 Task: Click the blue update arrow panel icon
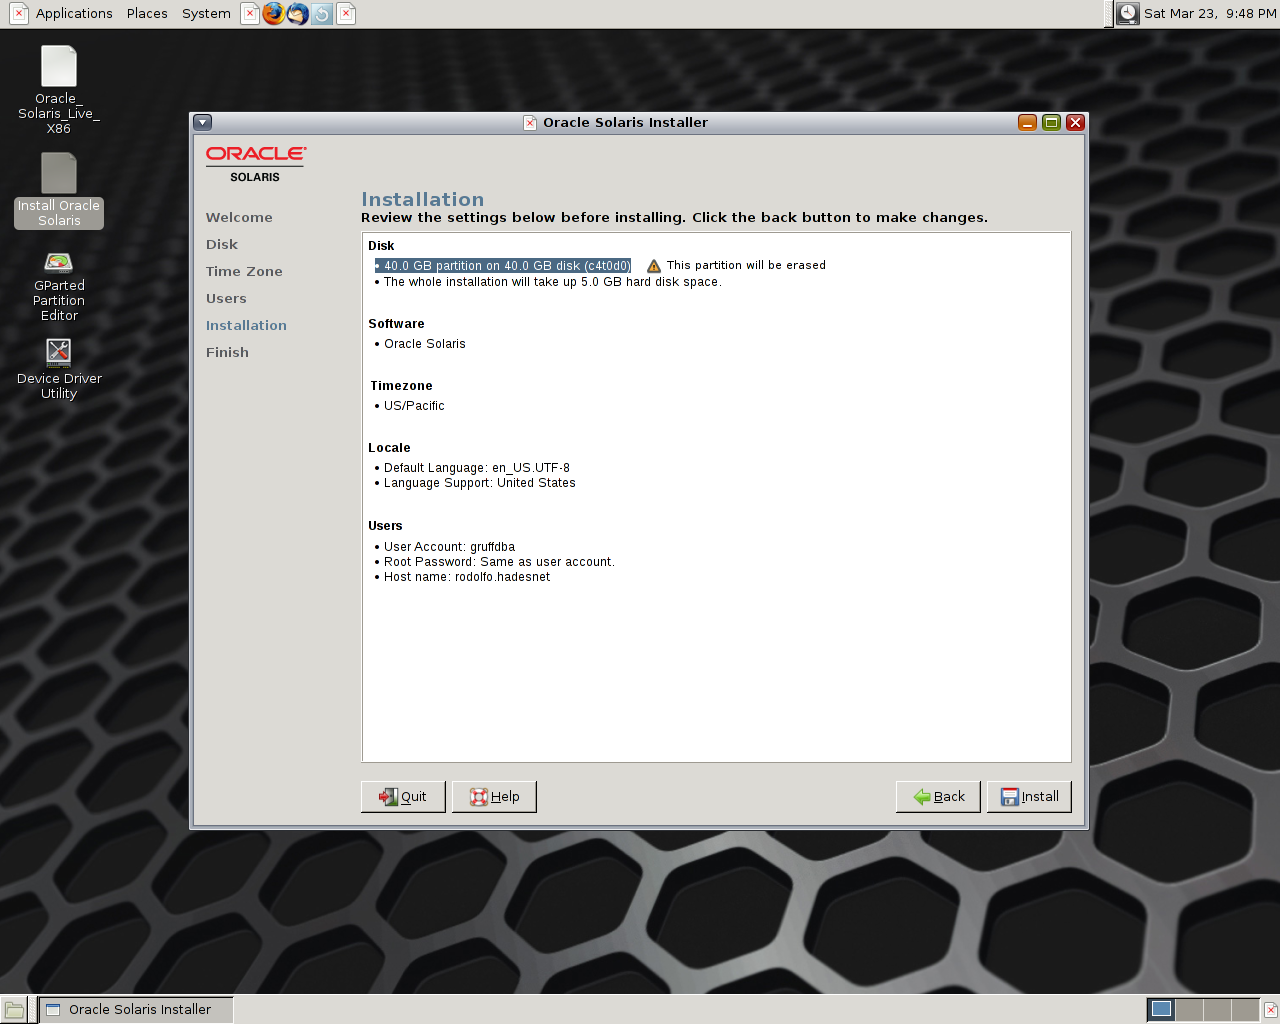(322, 14)
